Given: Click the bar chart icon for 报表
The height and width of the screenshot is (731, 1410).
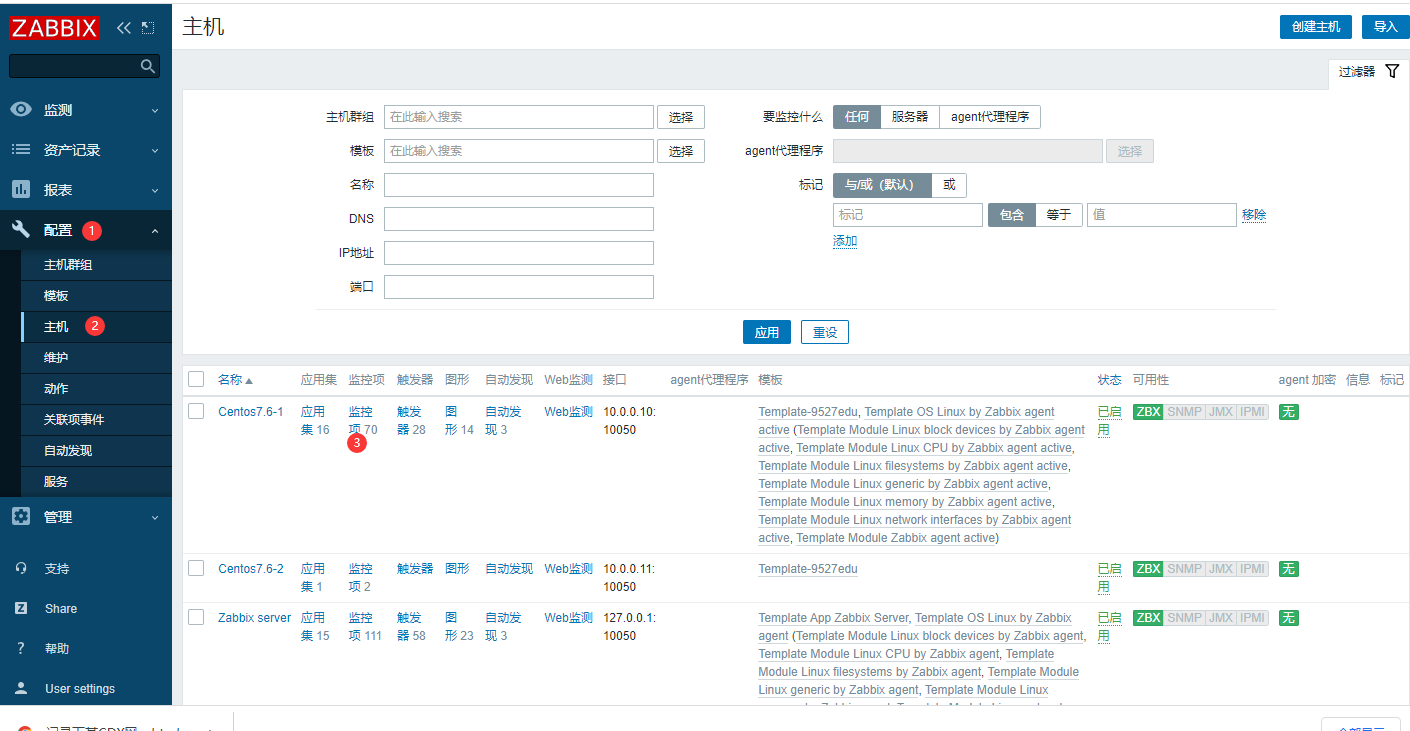Looking at the screenshot, I should [x=21, y=189].
